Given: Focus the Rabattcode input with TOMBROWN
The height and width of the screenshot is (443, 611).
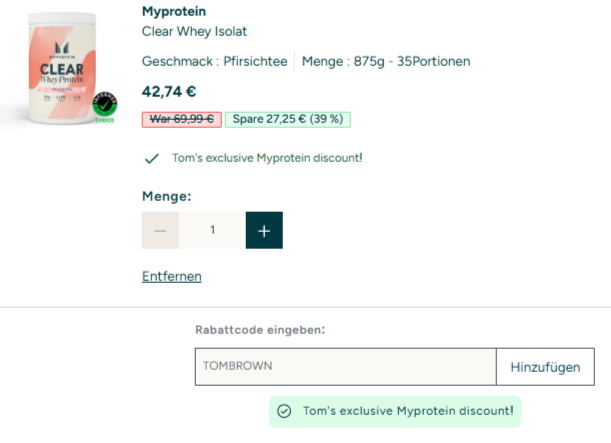Looking at the screenshot, I should tap(345, 367).
